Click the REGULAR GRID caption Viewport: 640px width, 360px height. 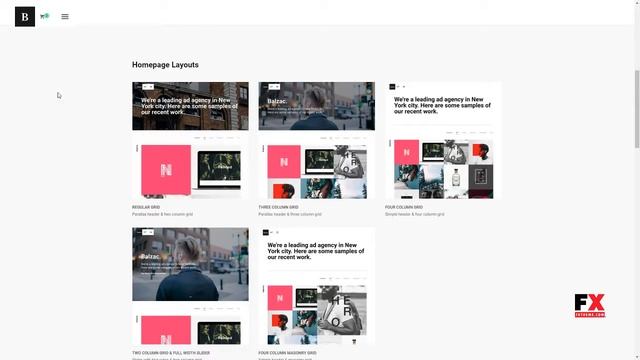point(146,207)
